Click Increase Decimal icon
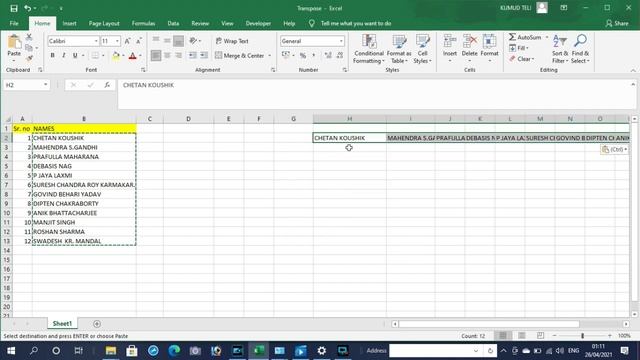 pos(328,55)
